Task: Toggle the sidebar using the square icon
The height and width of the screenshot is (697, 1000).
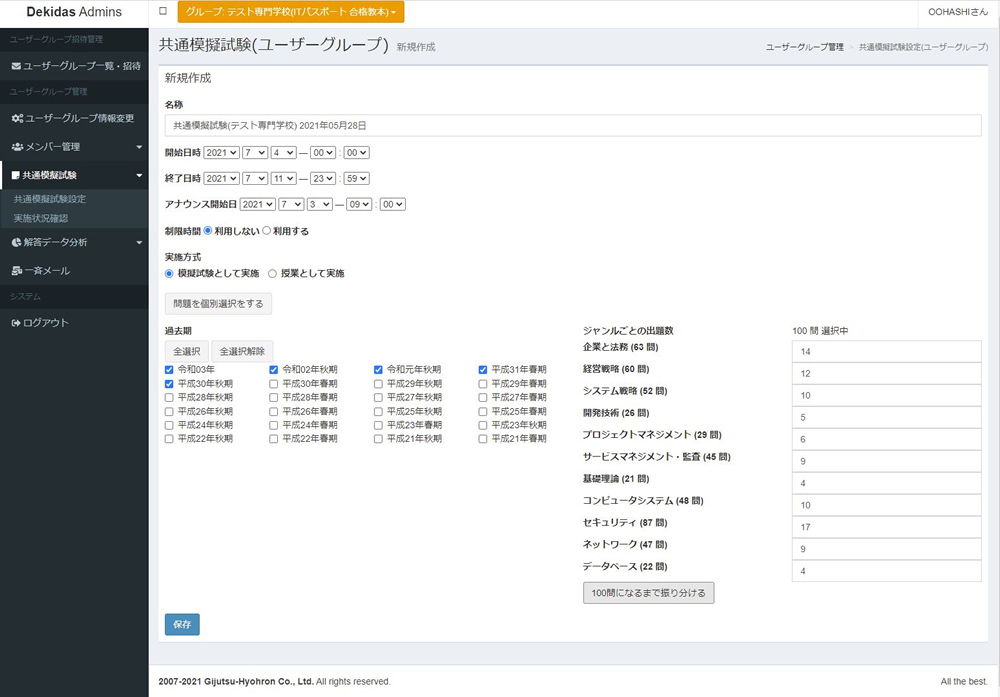Action: (x=163, y=11)
